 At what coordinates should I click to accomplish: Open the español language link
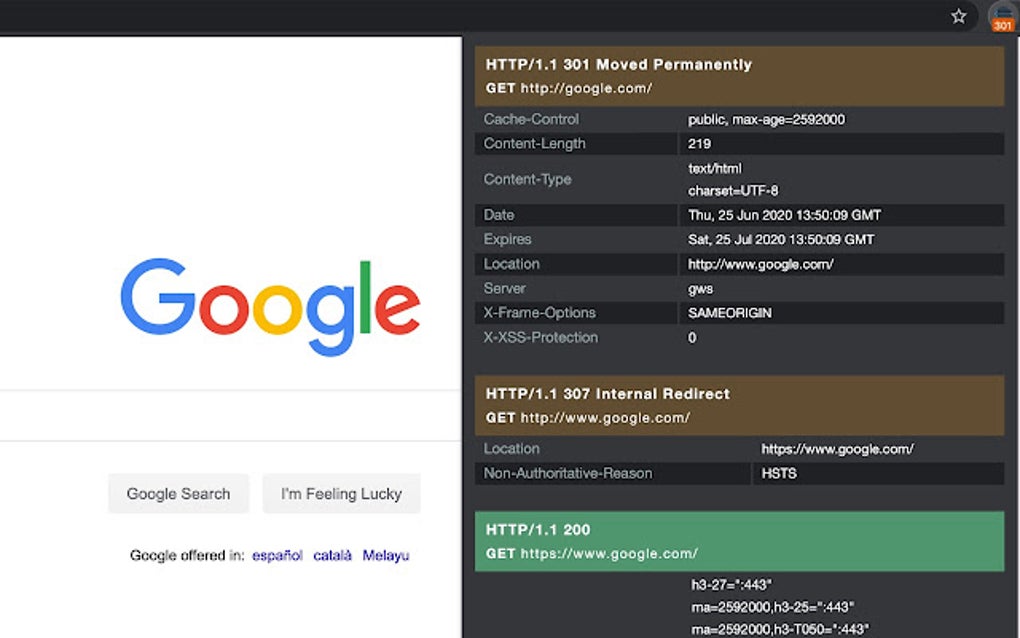[277, 555]
